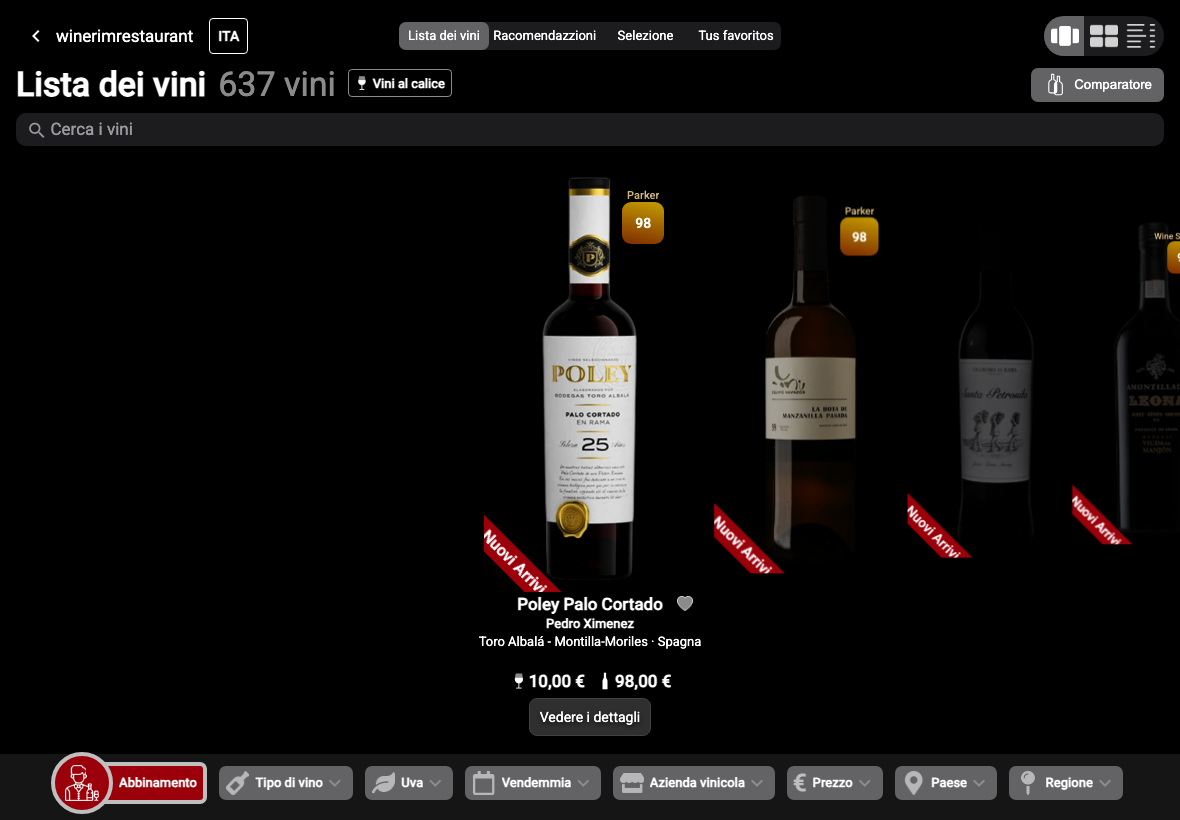
Task: Click the bottle price 98,00 €
Action: tap(636, 682)
